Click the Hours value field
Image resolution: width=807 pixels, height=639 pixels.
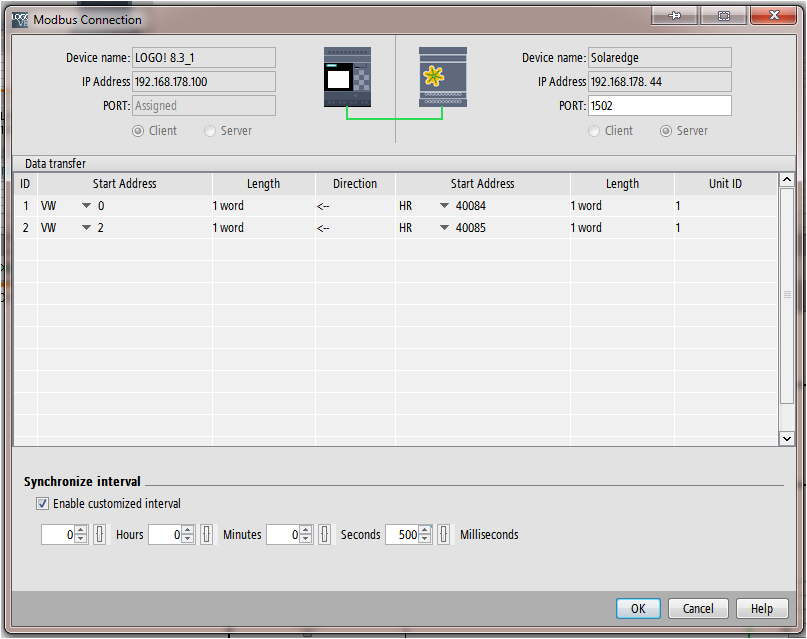tap(58, 534)
